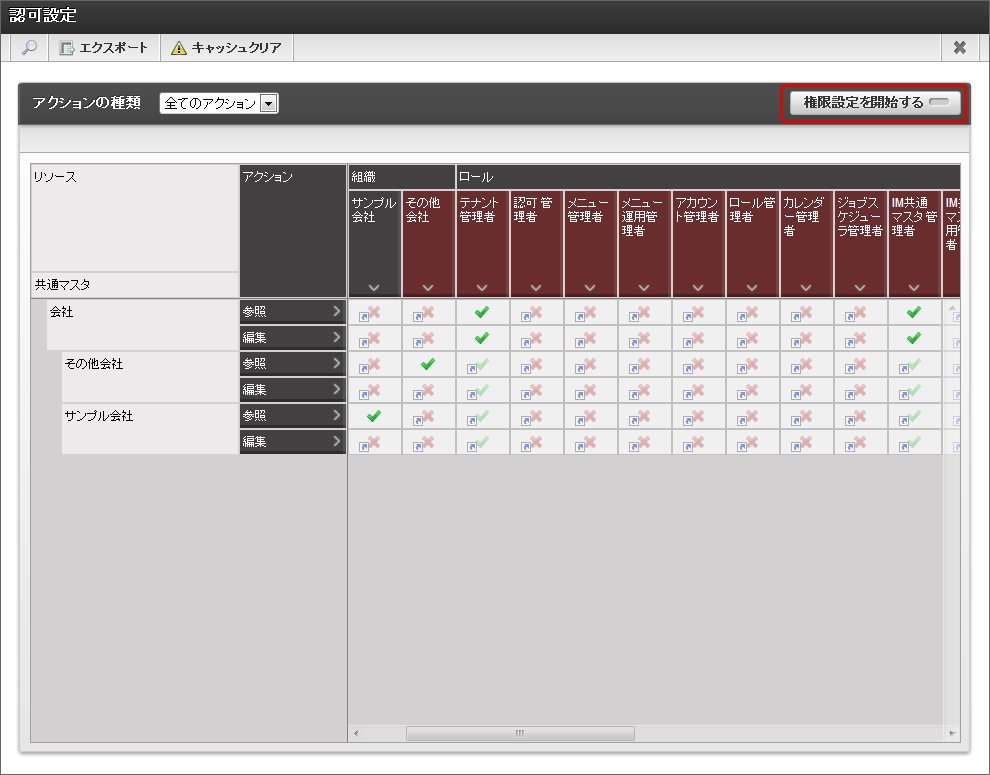Click the エクスポート export icon
Viewport: 990px width, 775px height.
click(67, 48)
